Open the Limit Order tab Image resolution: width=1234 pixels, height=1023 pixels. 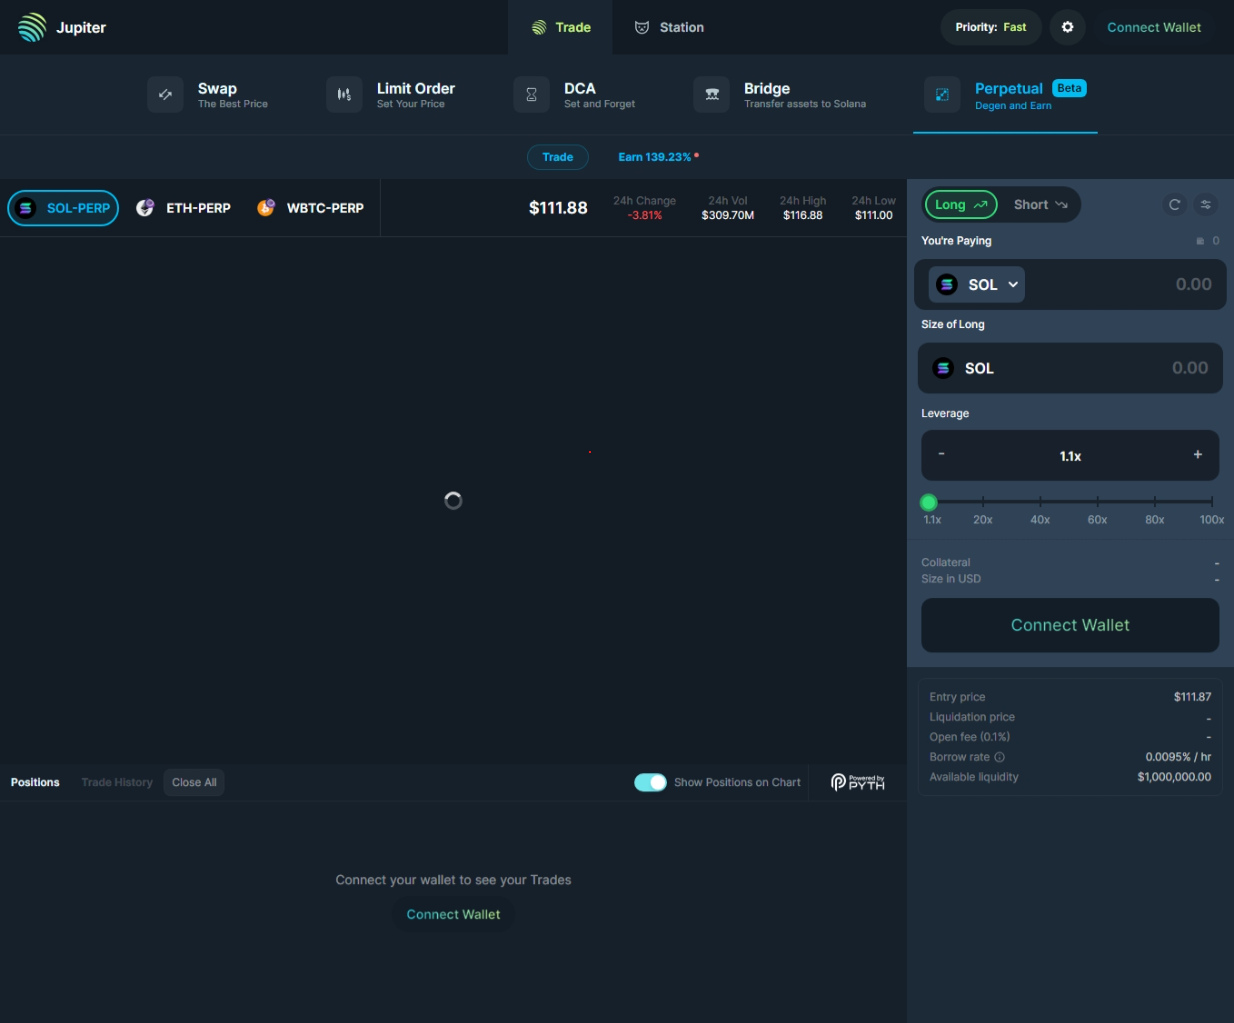point(391,95)
